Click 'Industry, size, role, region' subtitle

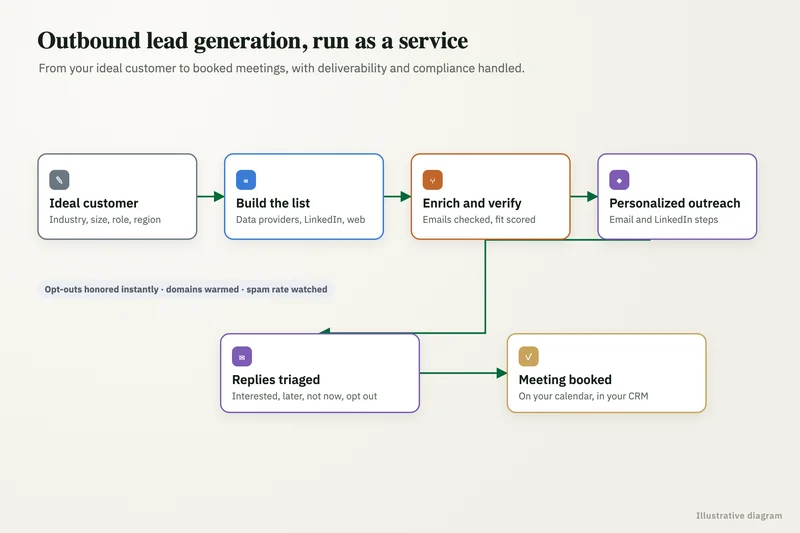click(105, 220)
